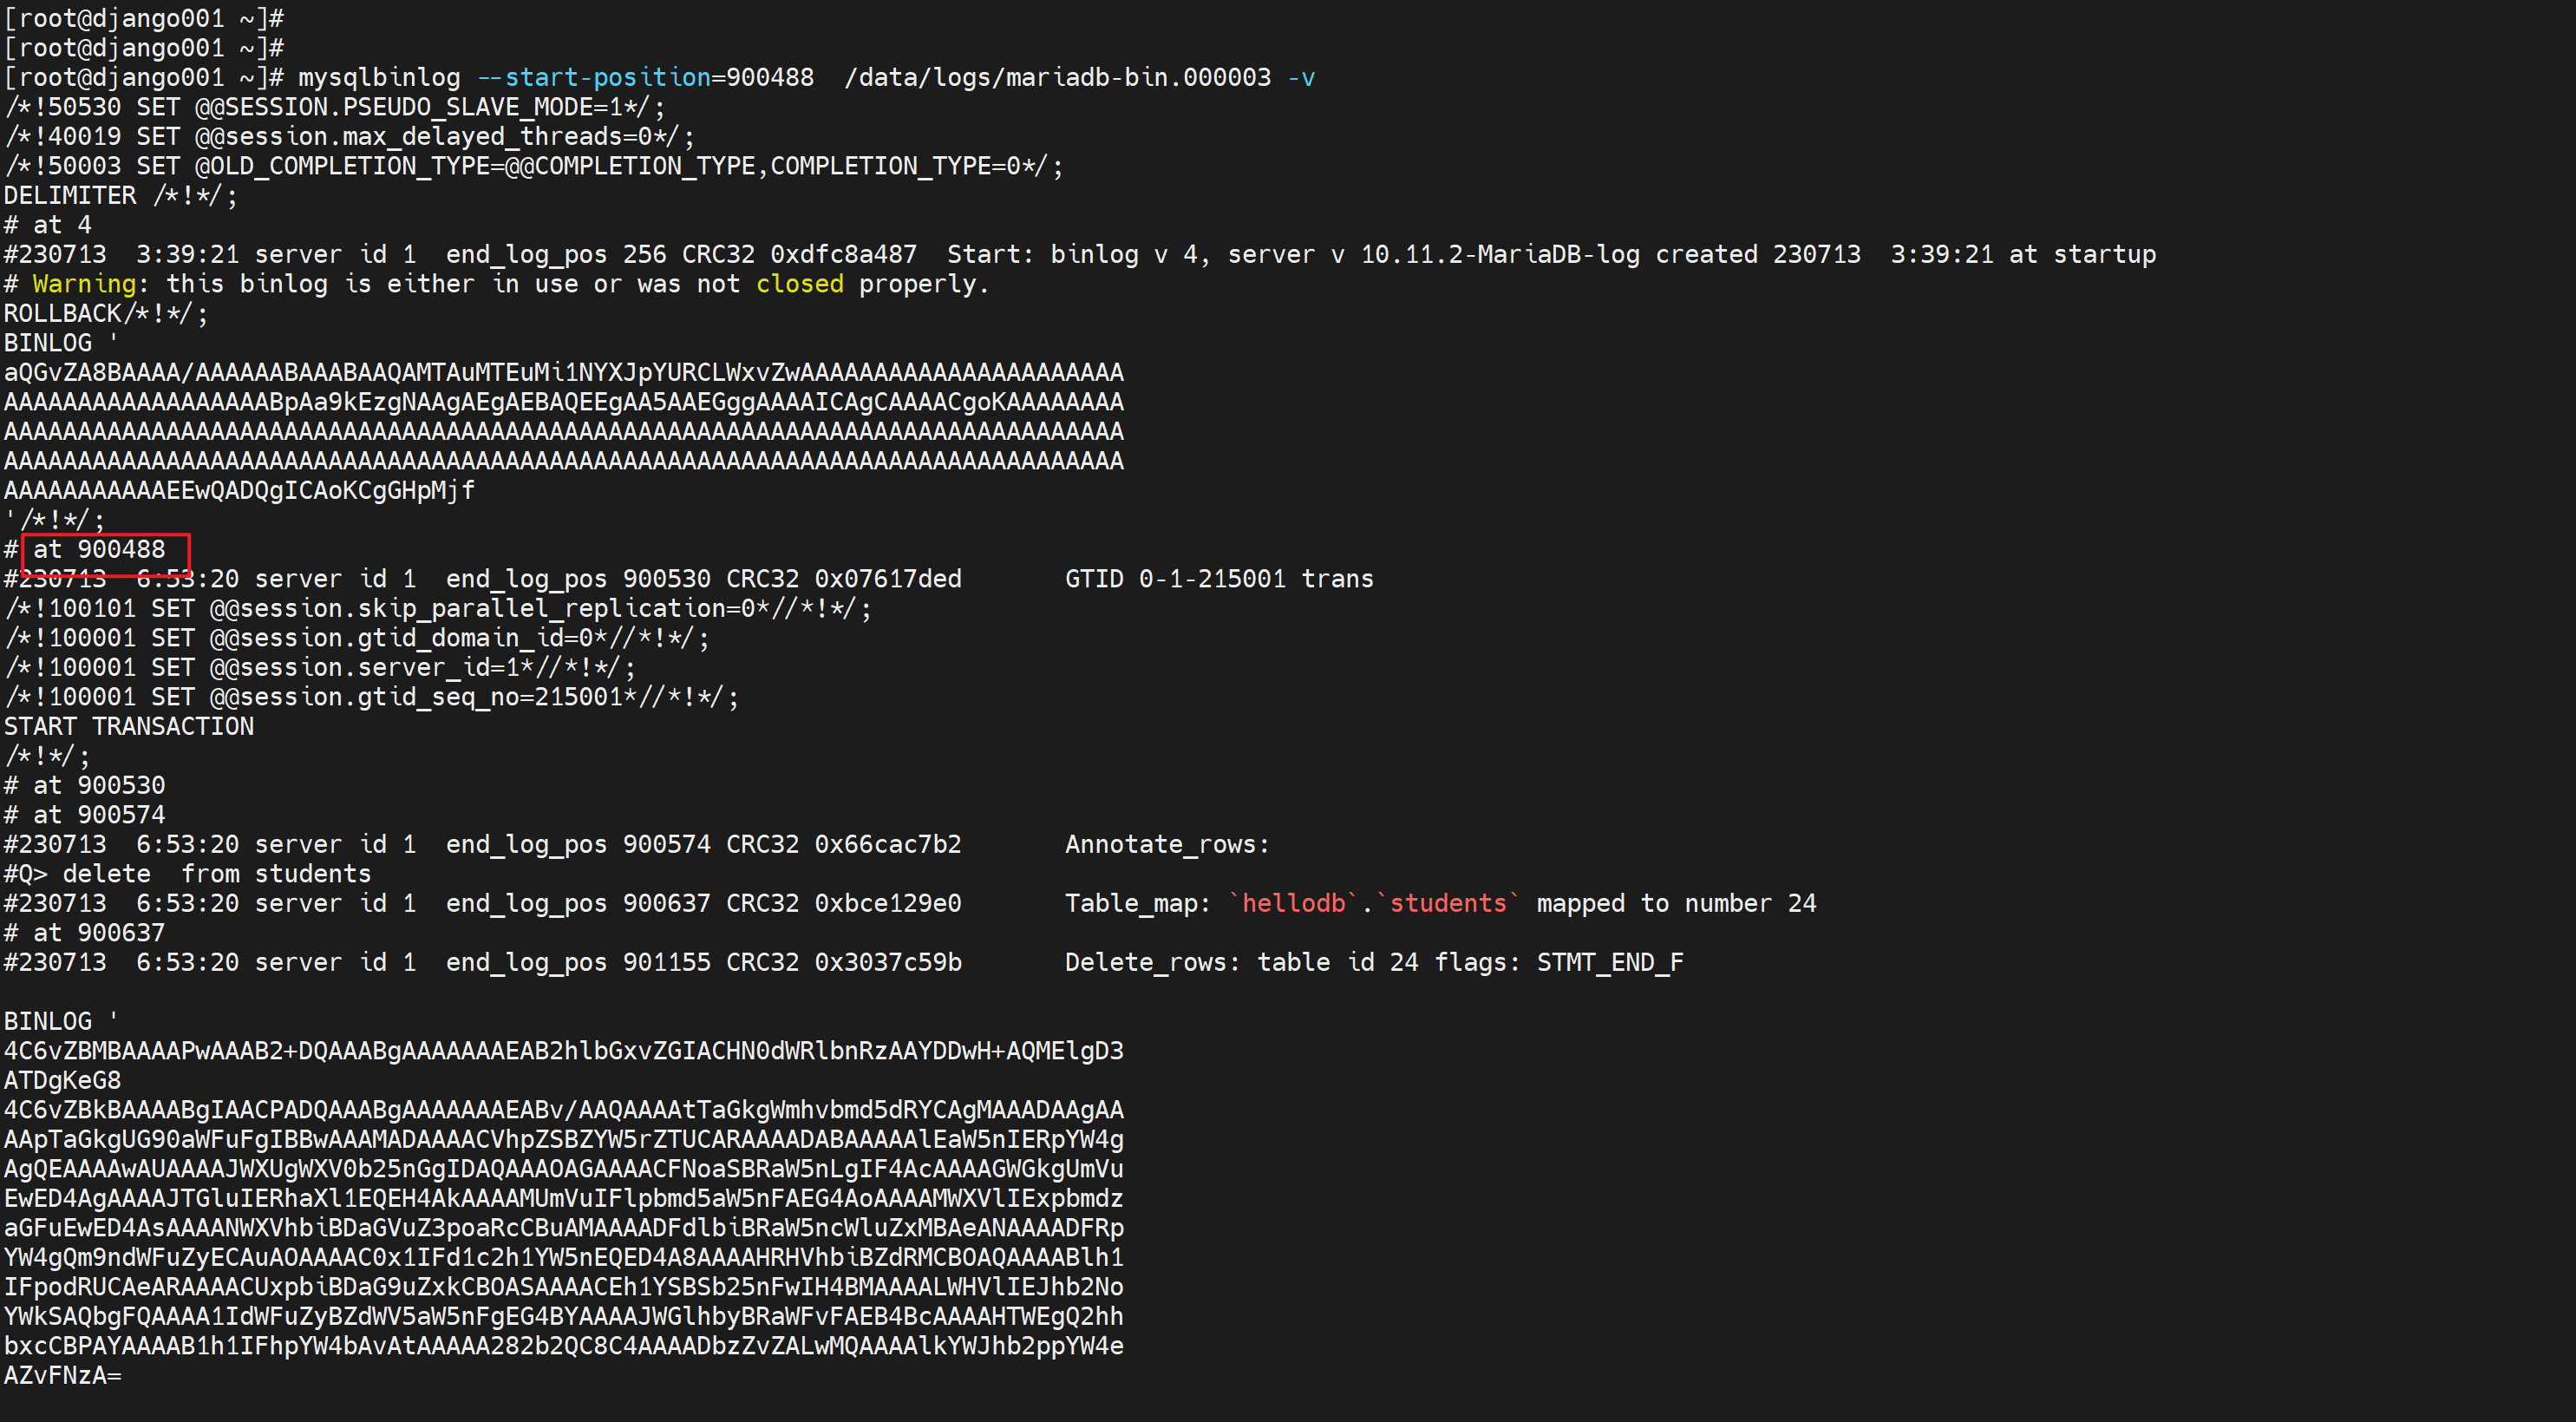The width and height of the screenshot is (2576, 1422).
Task: Click the "# at 900574" position line
Action: (x=85, y=815)
